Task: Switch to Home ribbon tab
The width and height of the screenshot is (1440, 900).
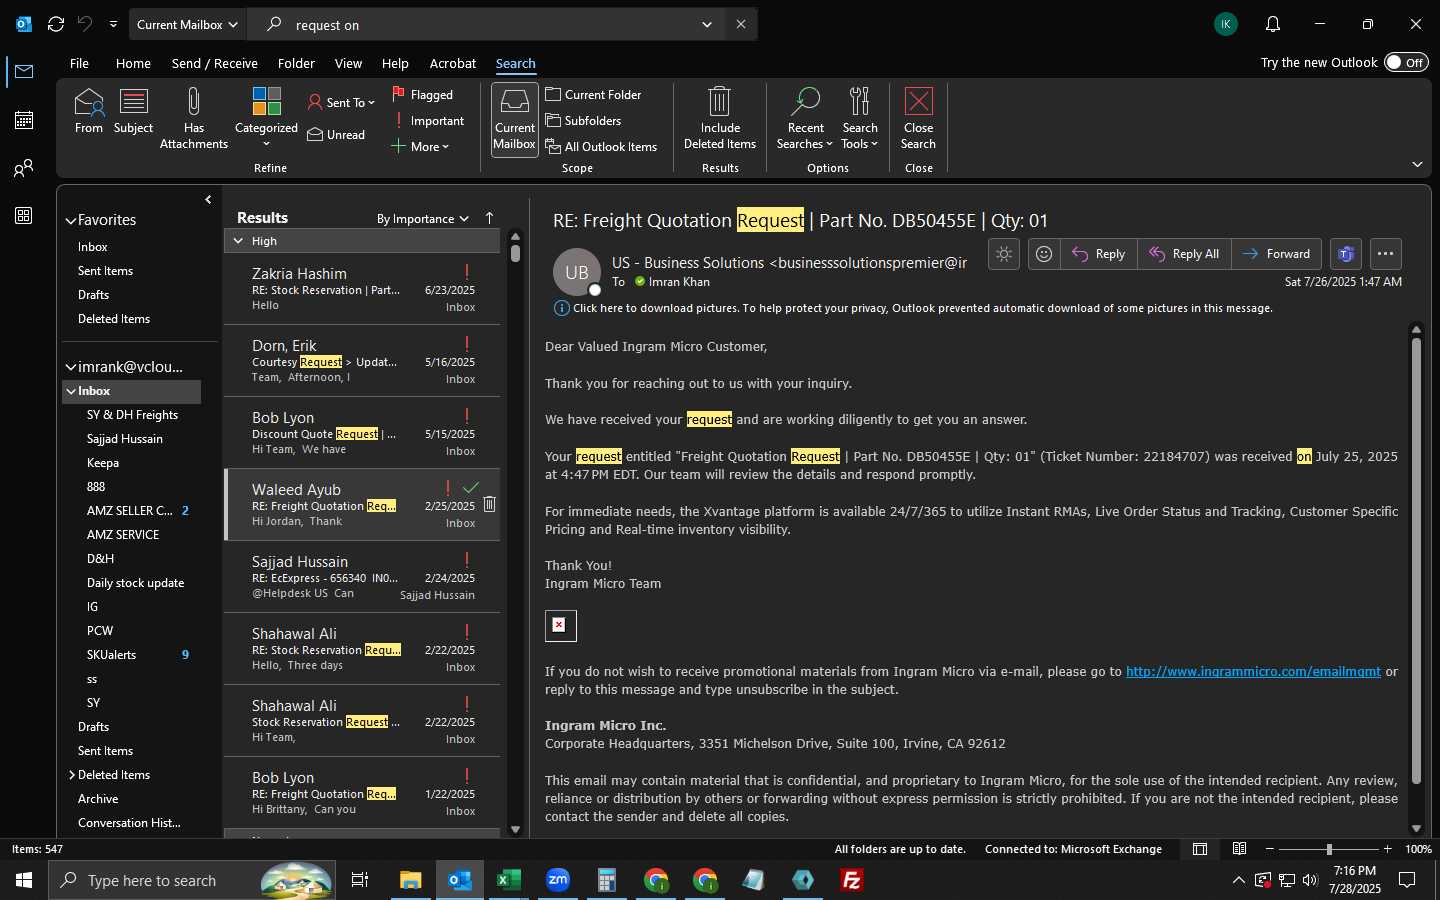Action: [133, 63]
